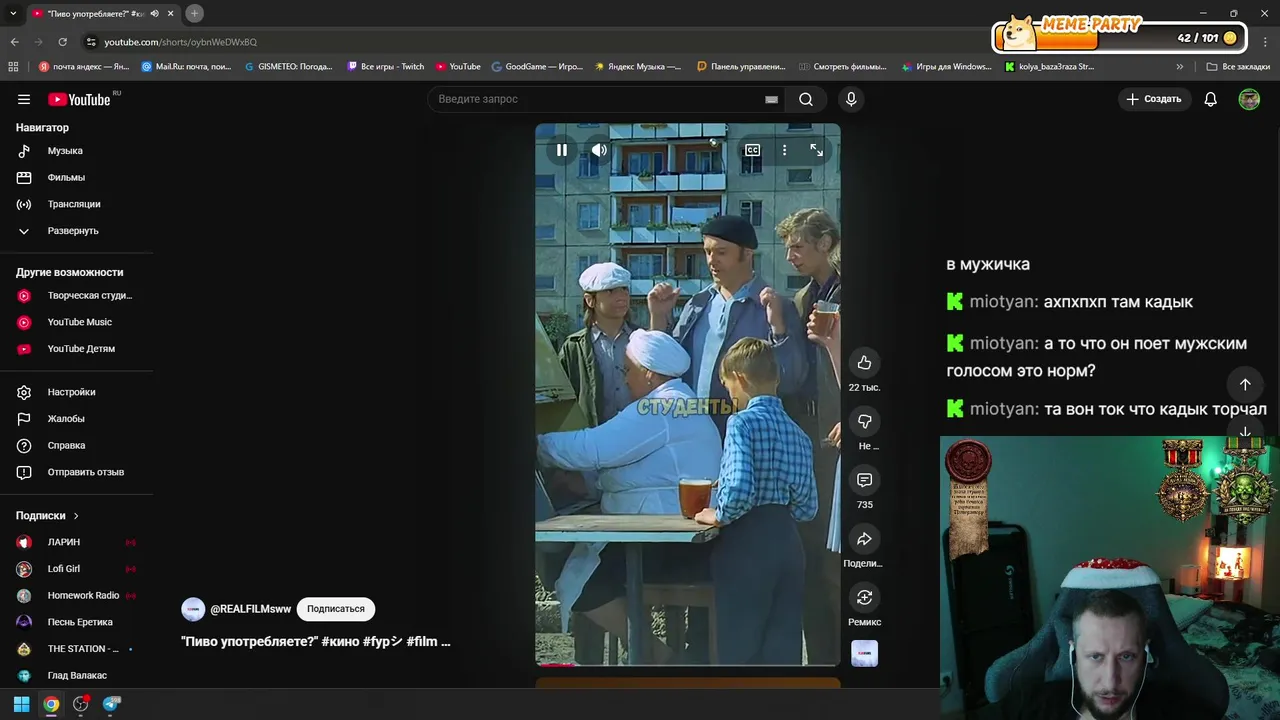Share the Short via Поделиться
The width and height of the screenshot is (1280, 720).
[864, 539]
